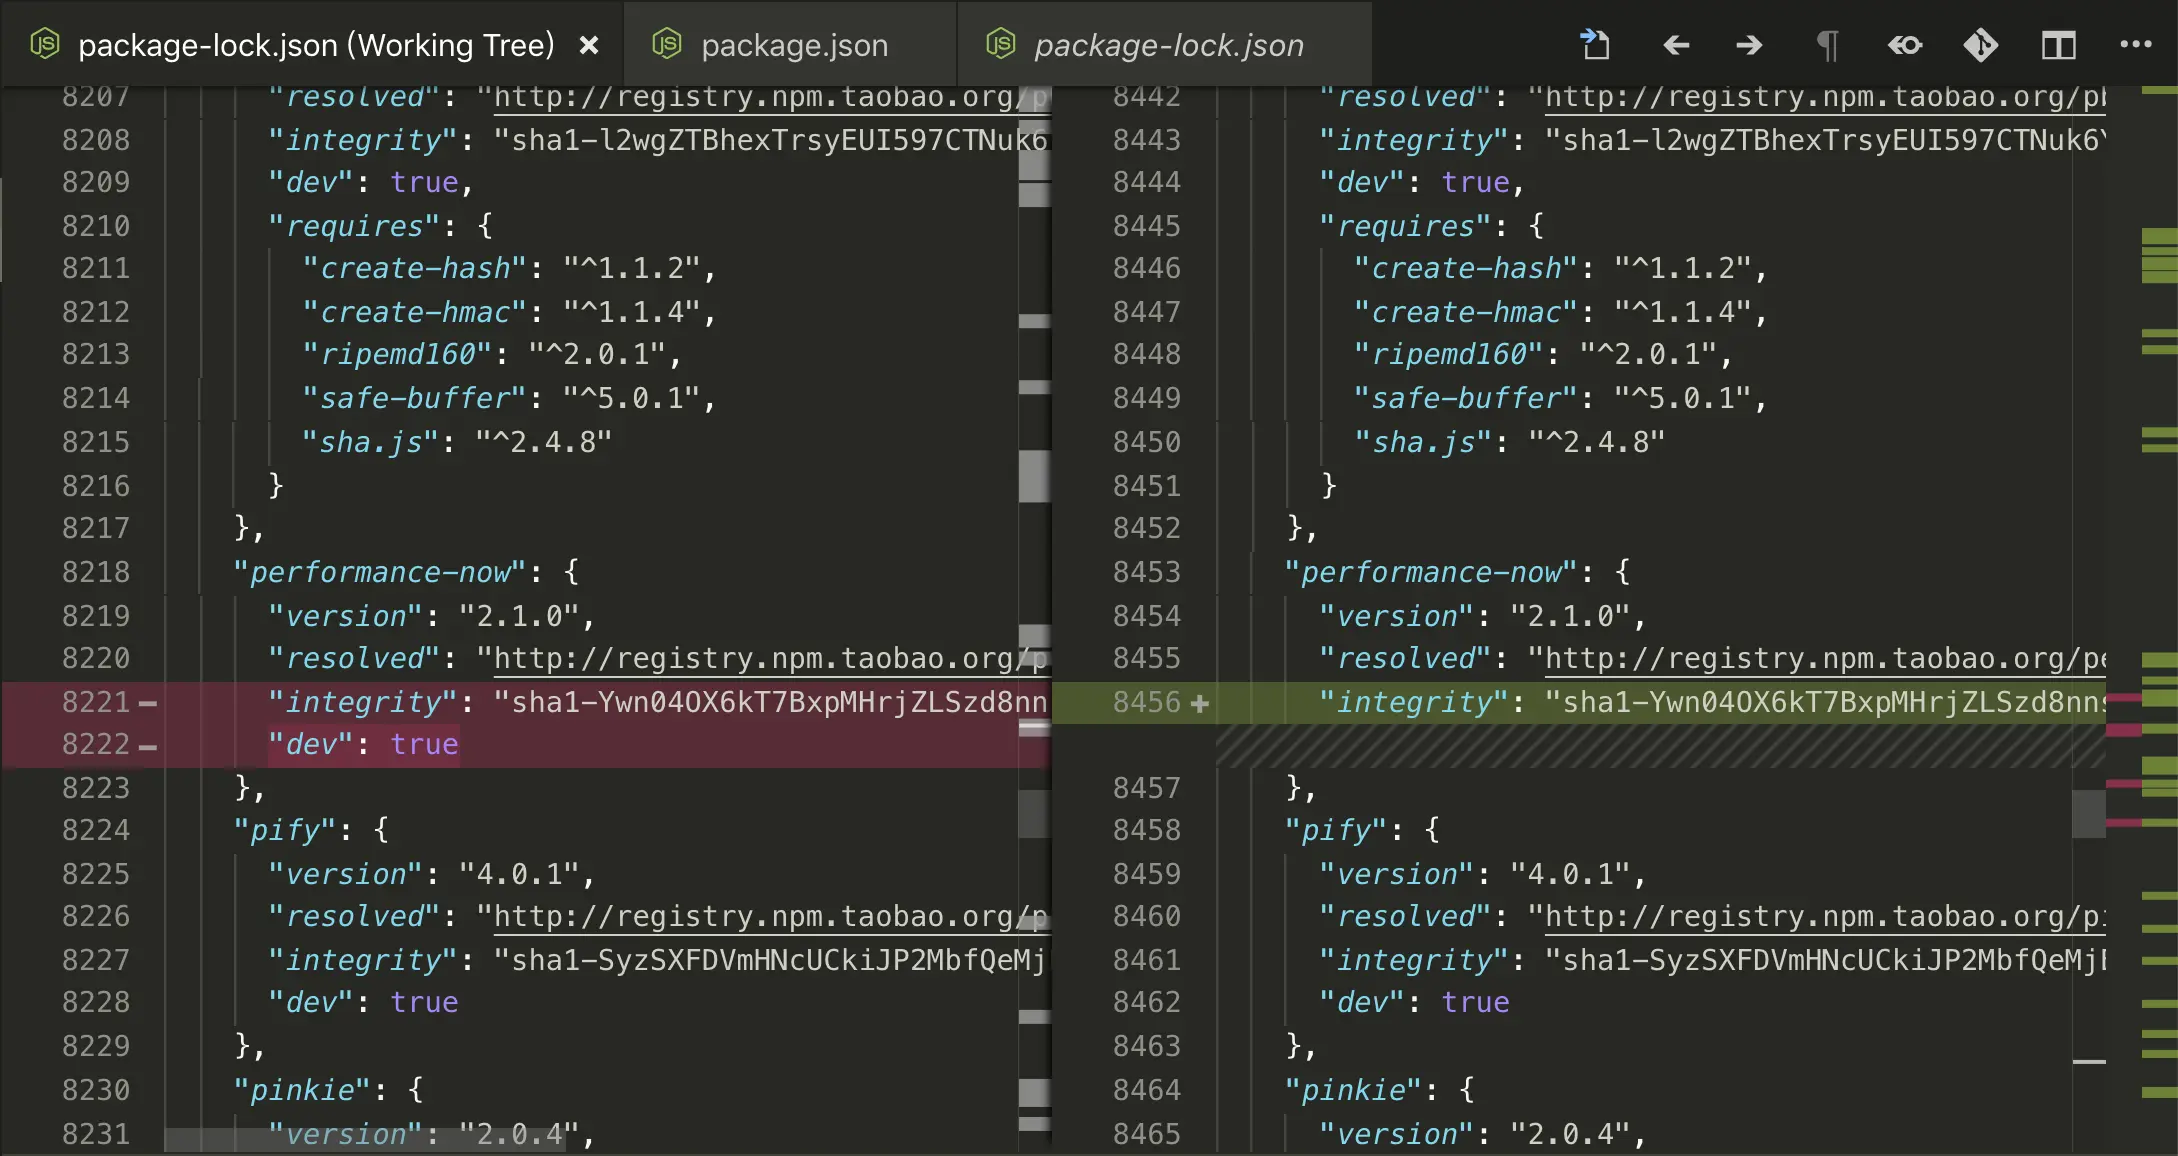
Task: Switch to the package.json tab
Action: click(793, 45)
